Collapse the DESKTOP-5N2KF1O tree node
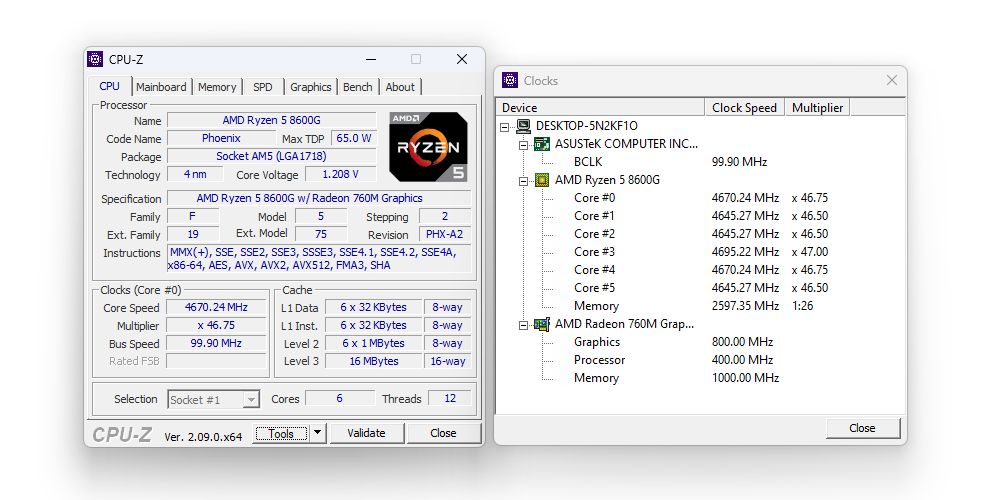This screenshot has width=1000, height=500. click(x=506, y=127)
